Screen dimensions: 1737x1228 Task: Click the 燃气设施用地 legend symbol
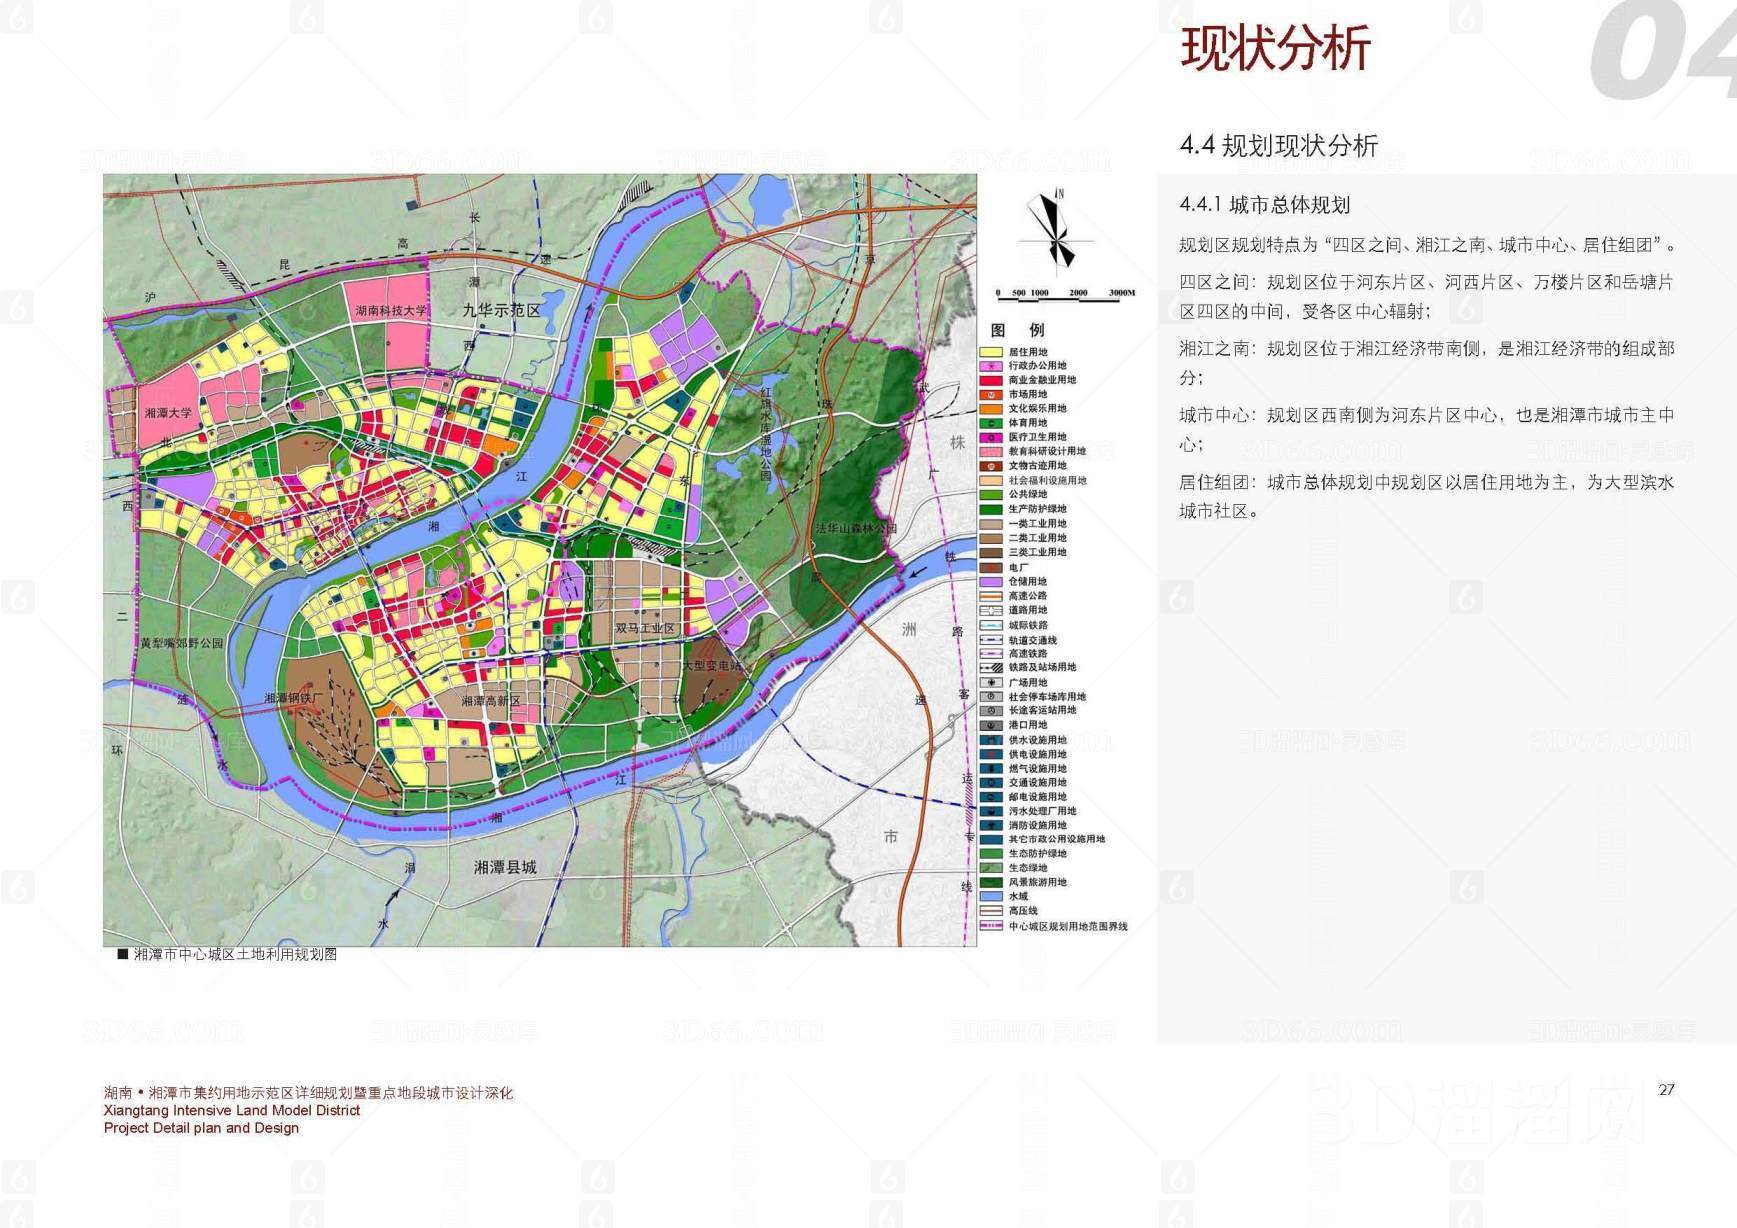pyautogui.click(x=990, y=768)
